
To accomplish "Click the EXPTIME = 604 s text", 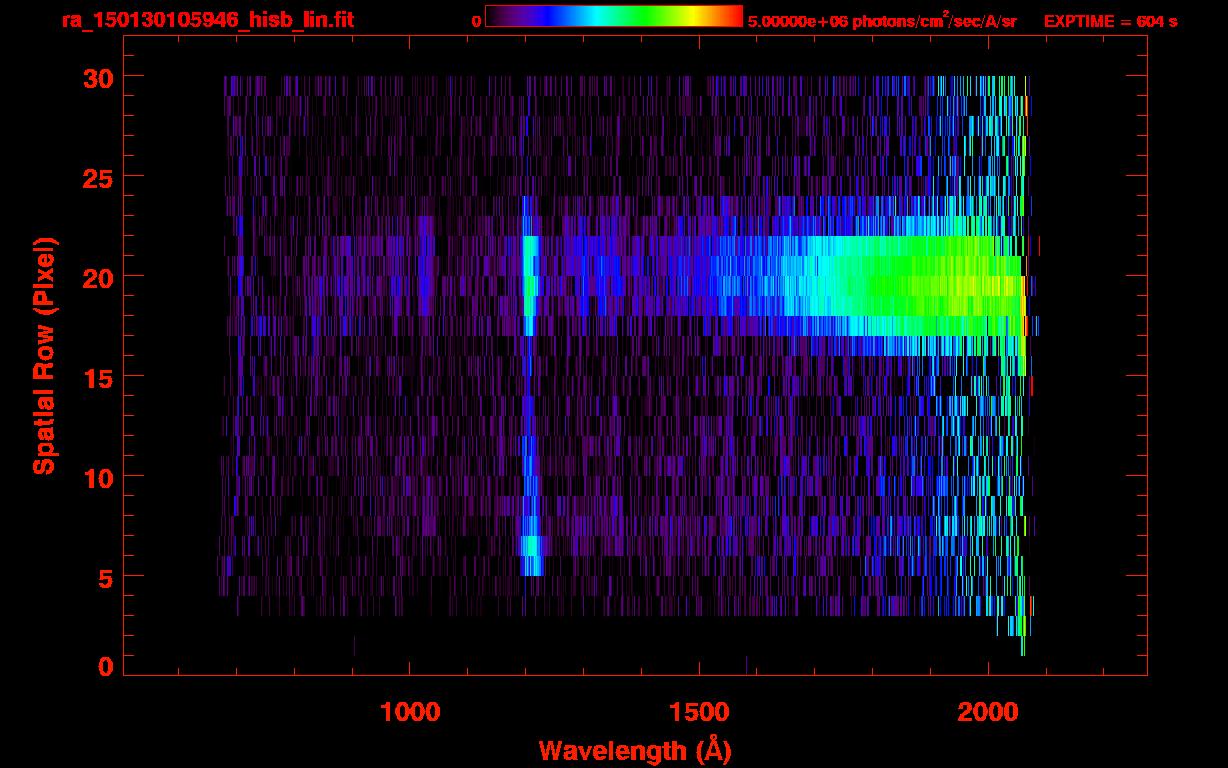I will tap(1110, 21).
